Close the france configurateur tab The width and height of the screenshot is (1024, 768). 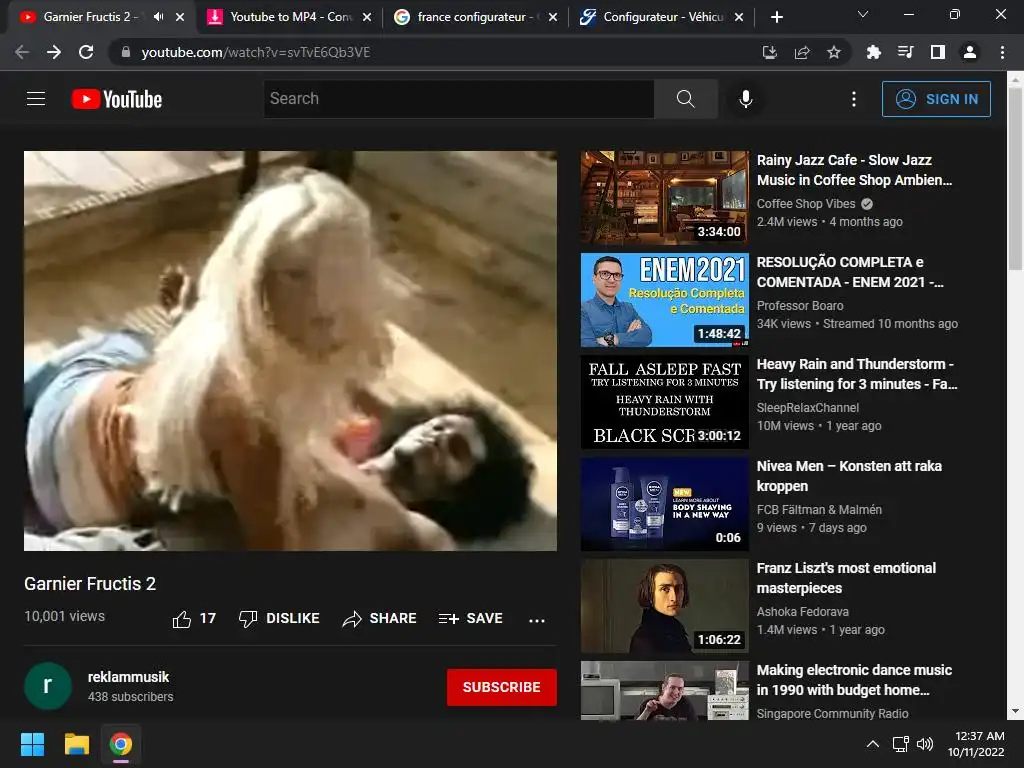[553, 17]
